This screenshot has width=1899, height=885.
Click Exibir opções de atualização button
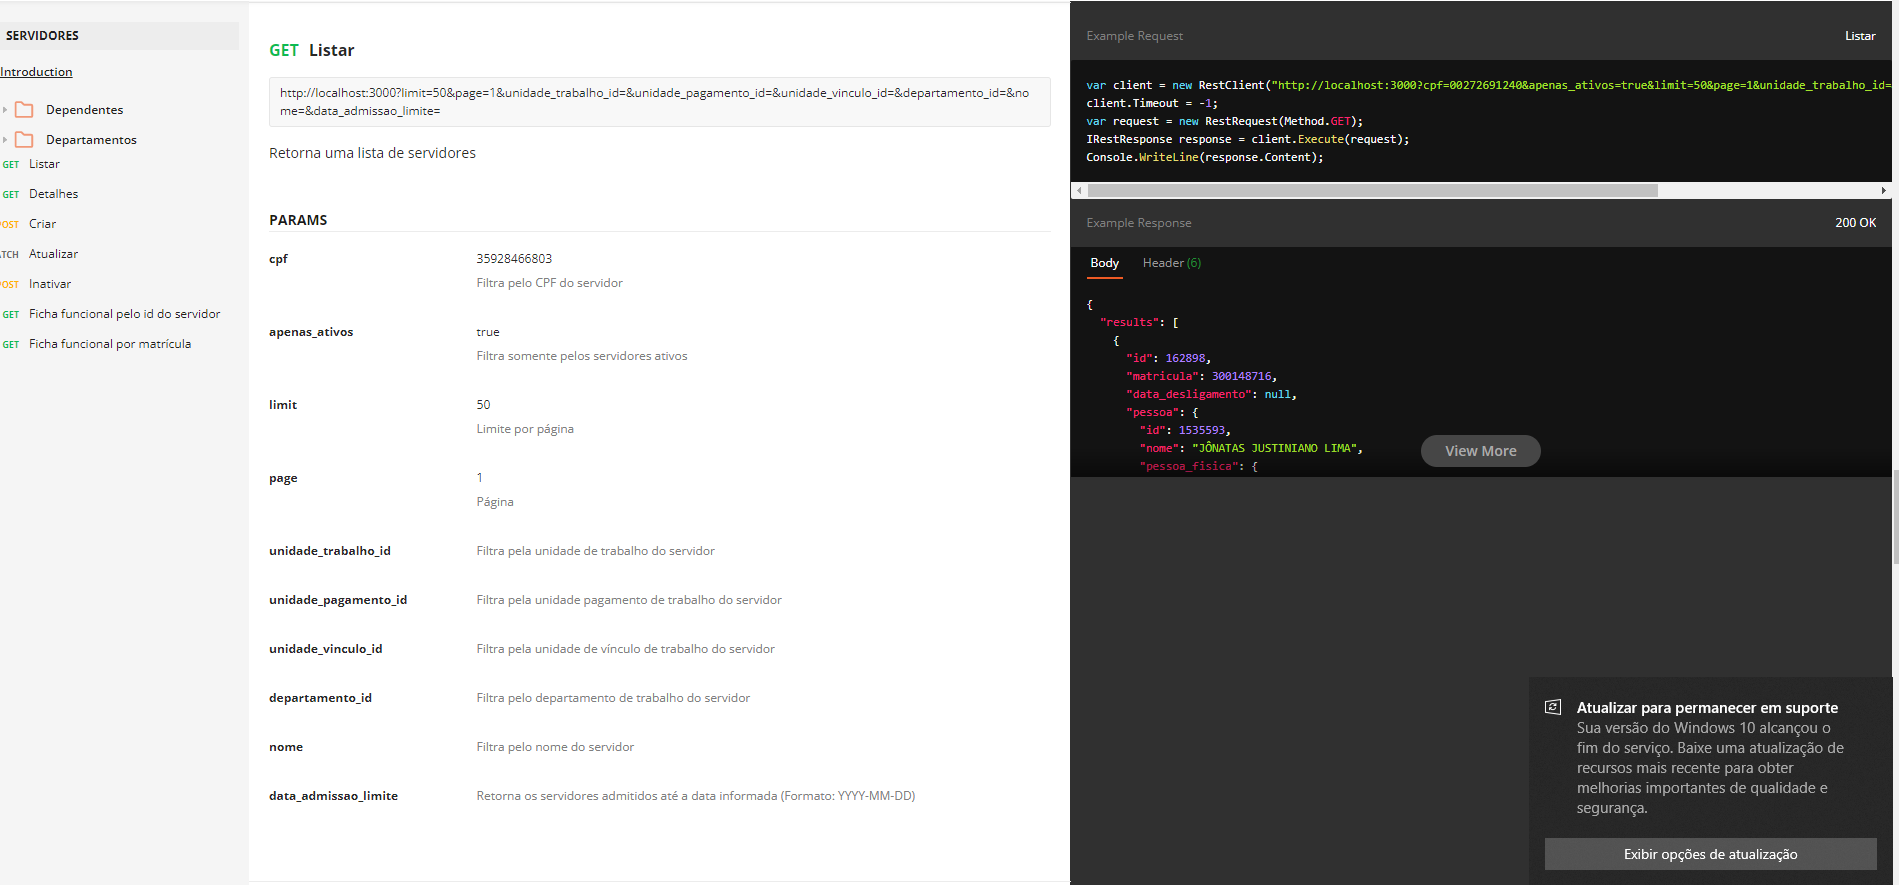click(x=1711, y=854)
